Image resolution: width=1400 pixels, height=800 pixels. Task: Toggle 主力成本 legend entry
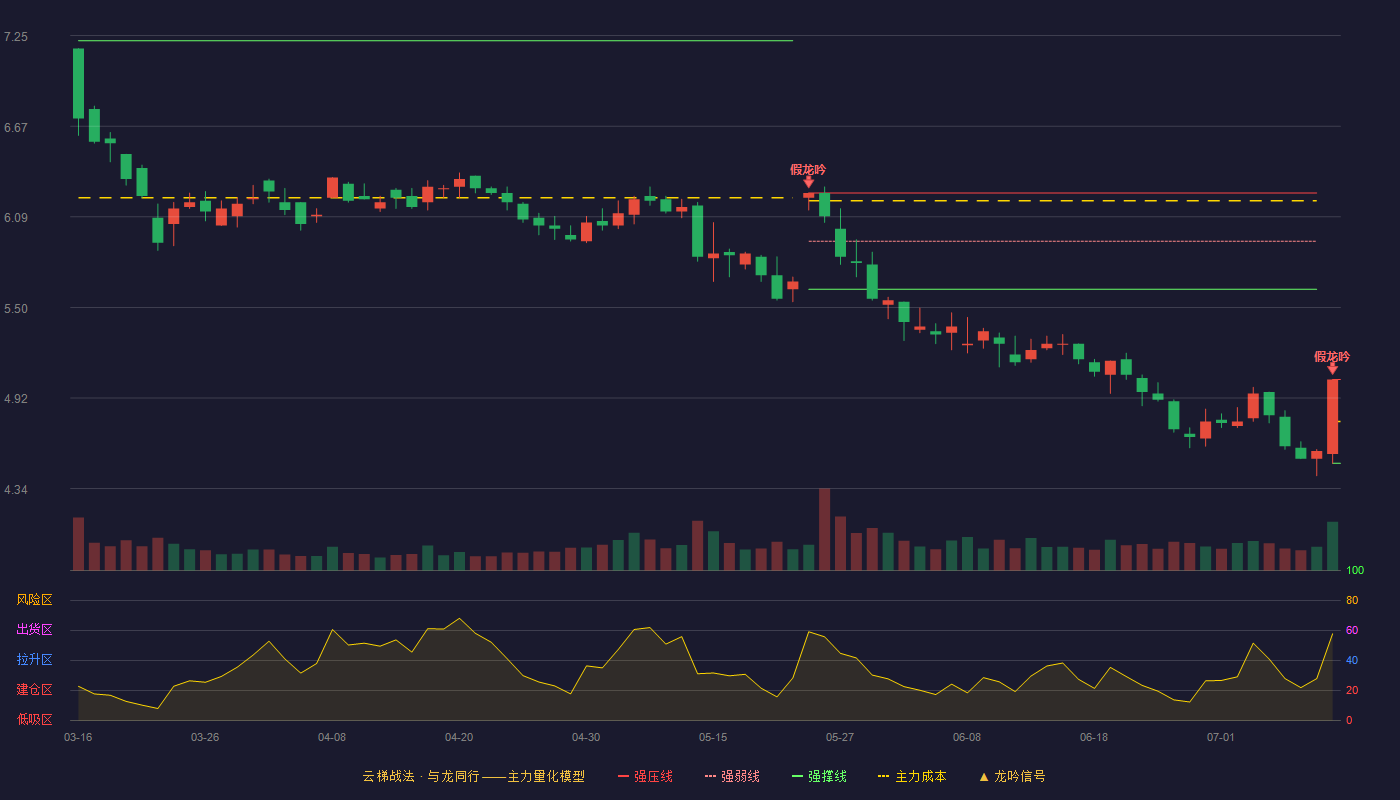[x=911, y=776]
